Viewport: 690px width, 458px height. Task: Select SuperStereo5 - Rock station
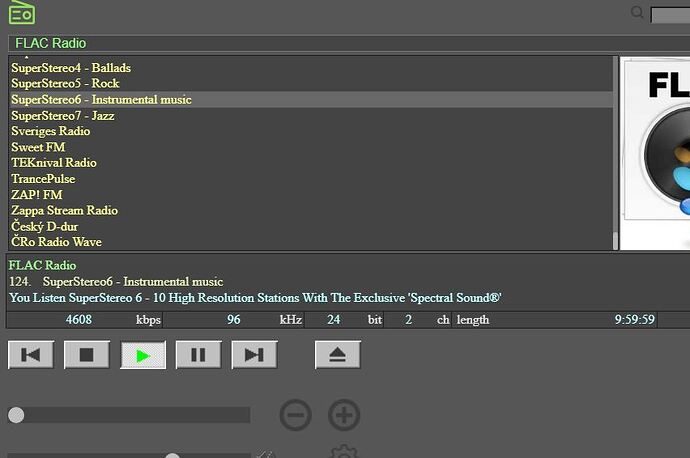click(x=311, y=83)
